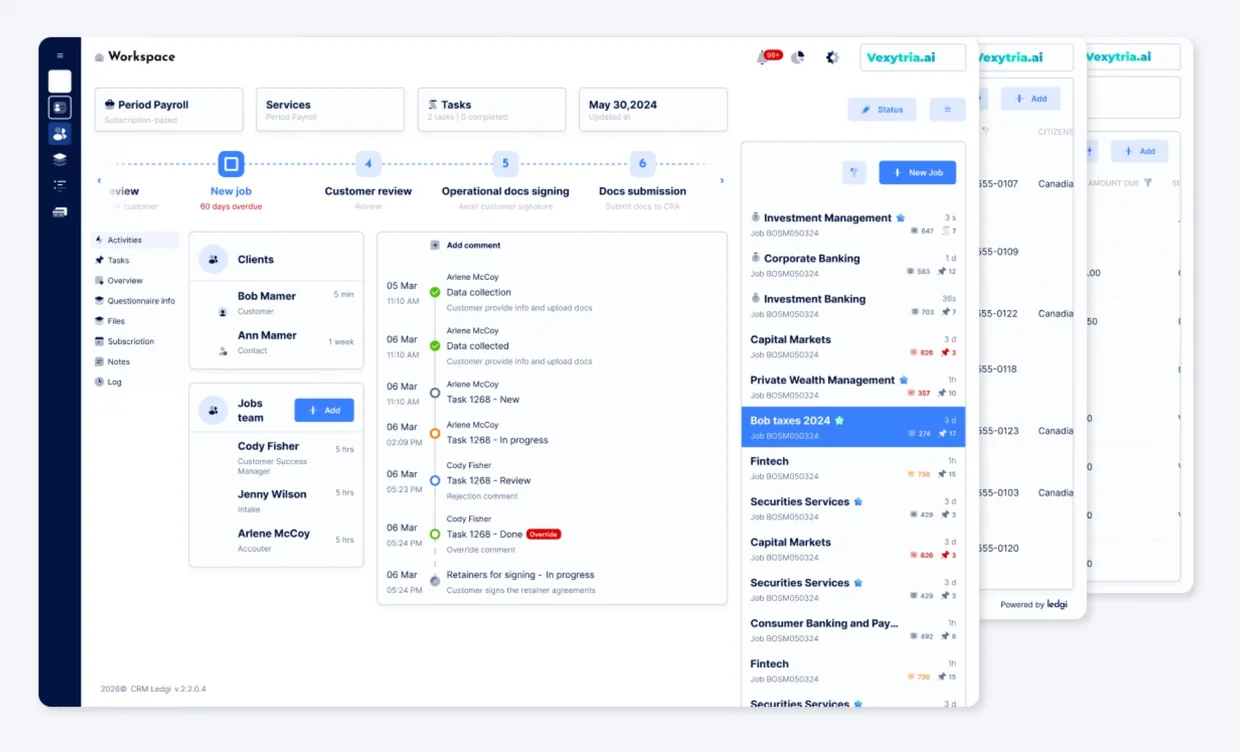Open the stacked layers icon in the sidebar
The height and width of the screenshot is (752, 1240).
click(60, 159)
